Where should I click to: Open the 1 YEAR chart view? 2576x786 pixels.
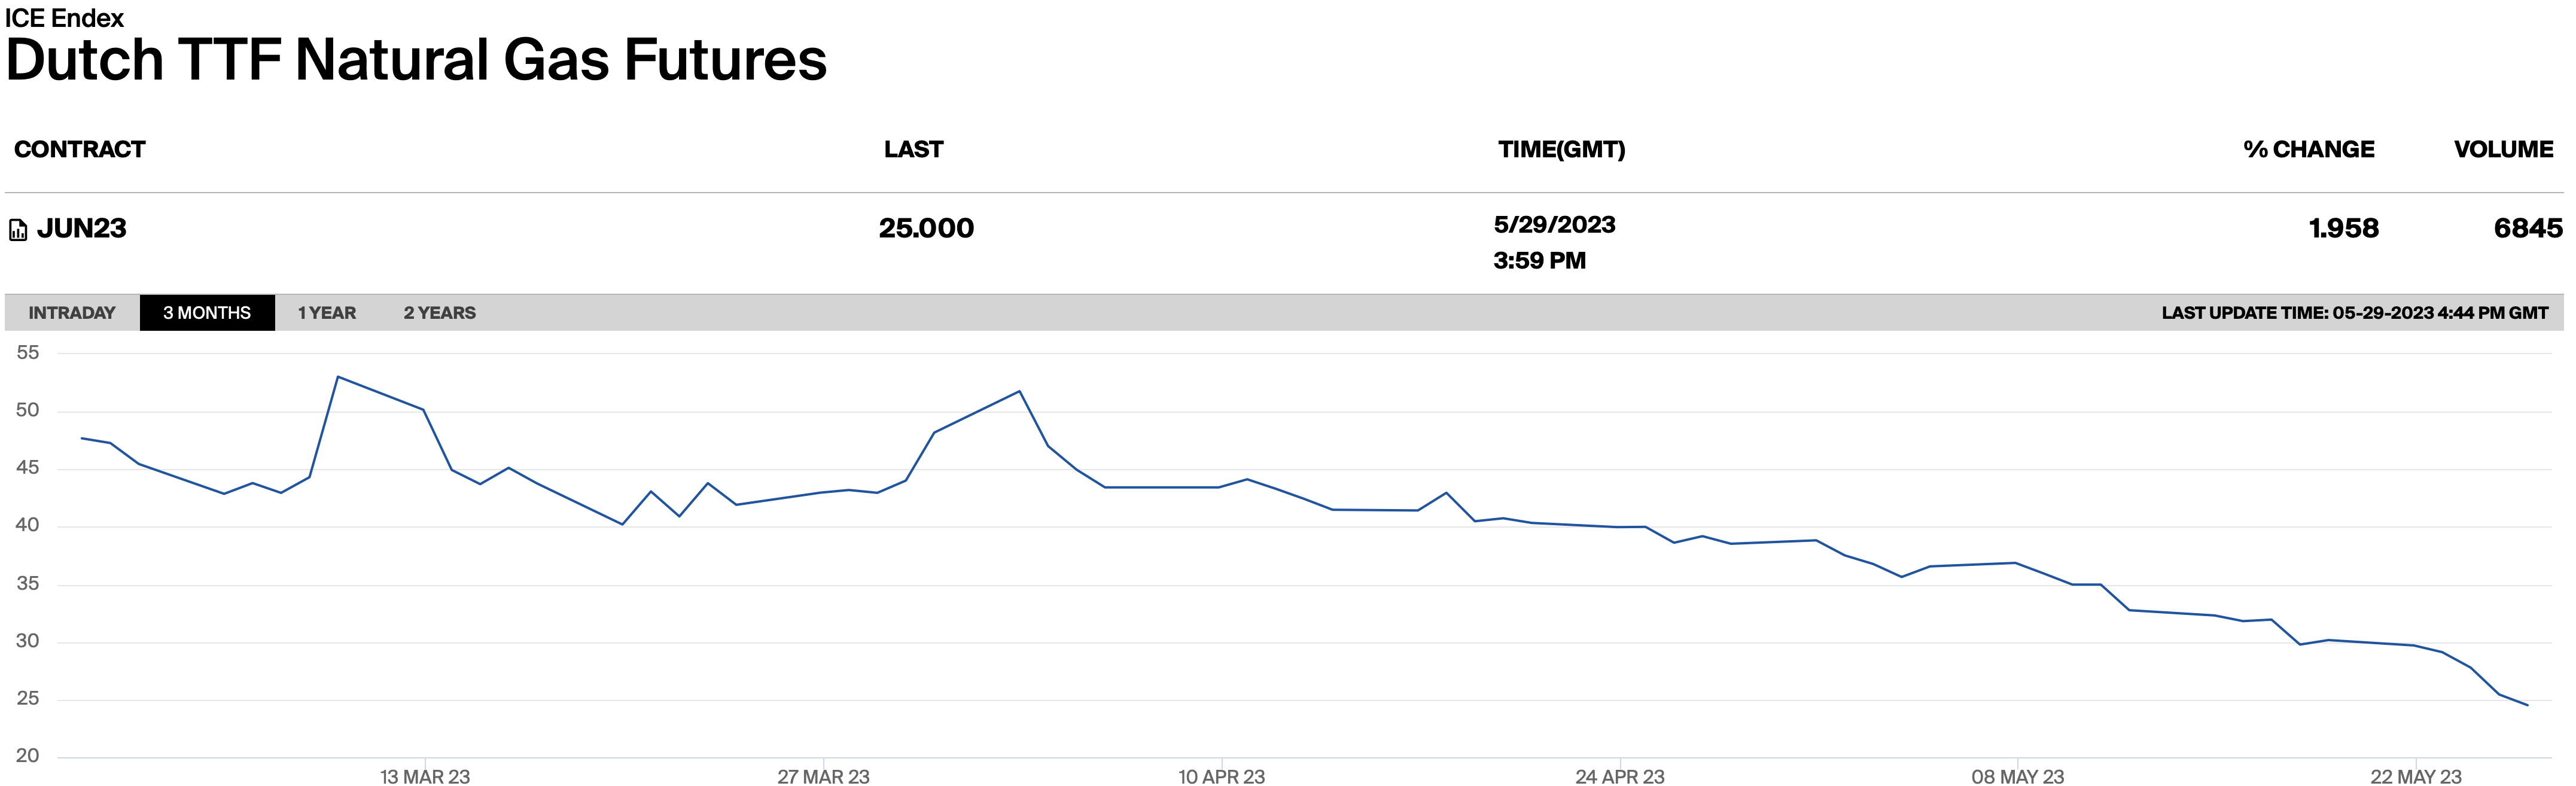[x=327, y=313]
